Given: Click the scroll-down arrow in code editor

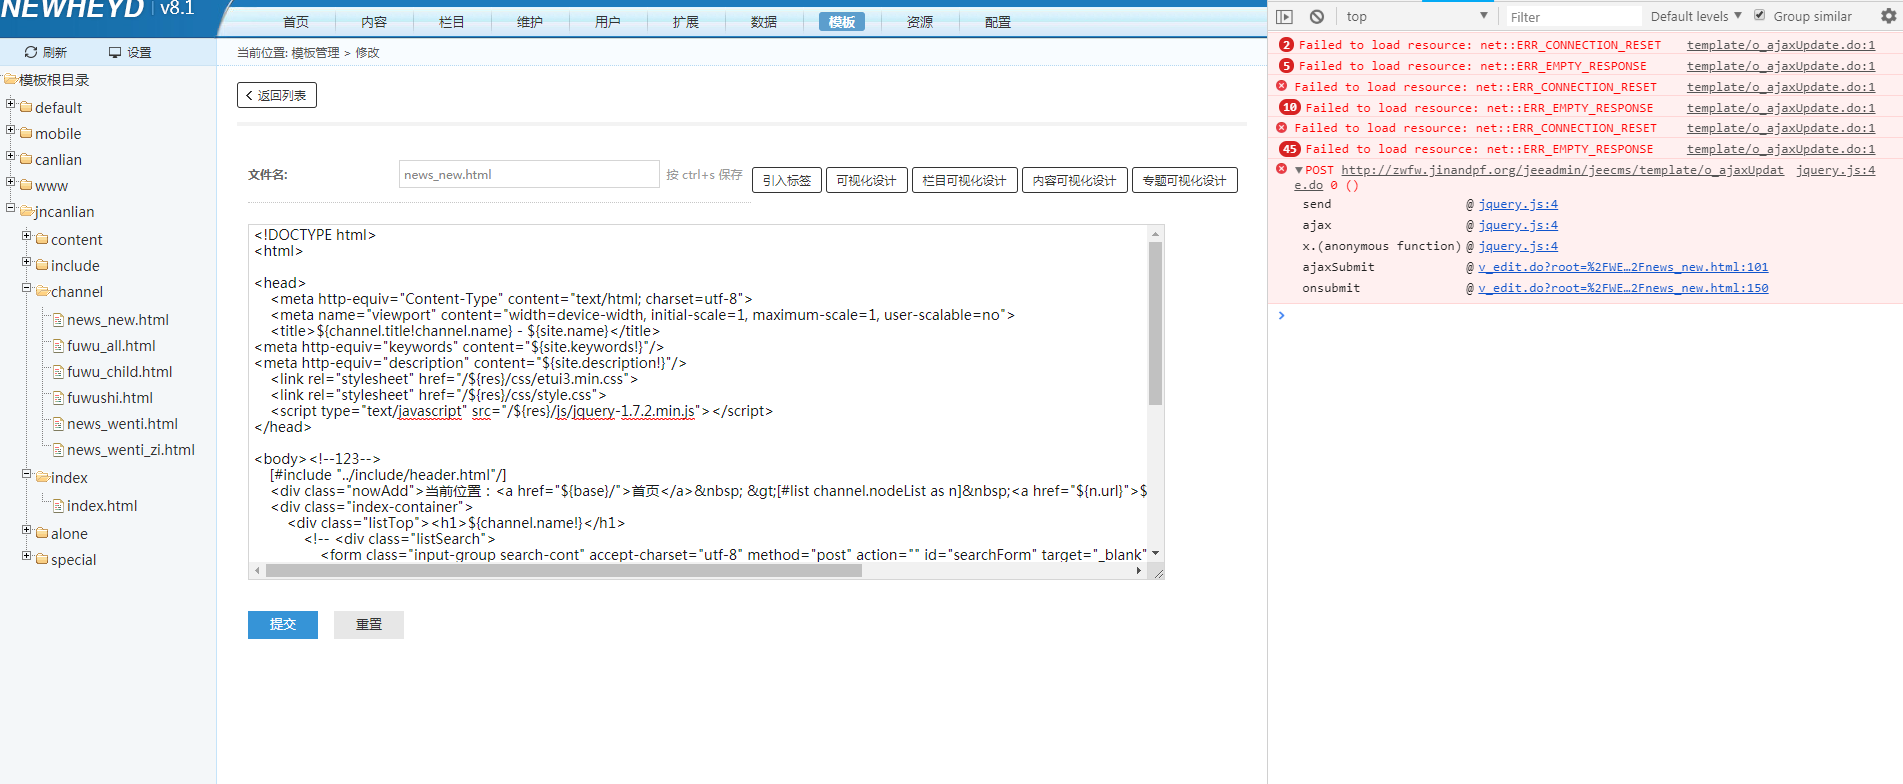Looking at the screenshot, I should click(1155, 553).
